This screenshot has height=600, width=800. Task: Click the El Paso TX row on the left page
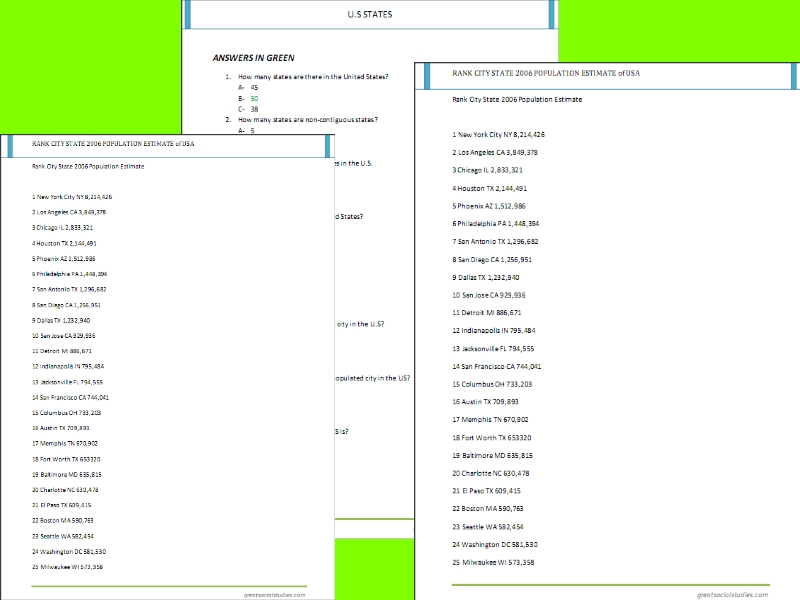click(x=62, y=505)
